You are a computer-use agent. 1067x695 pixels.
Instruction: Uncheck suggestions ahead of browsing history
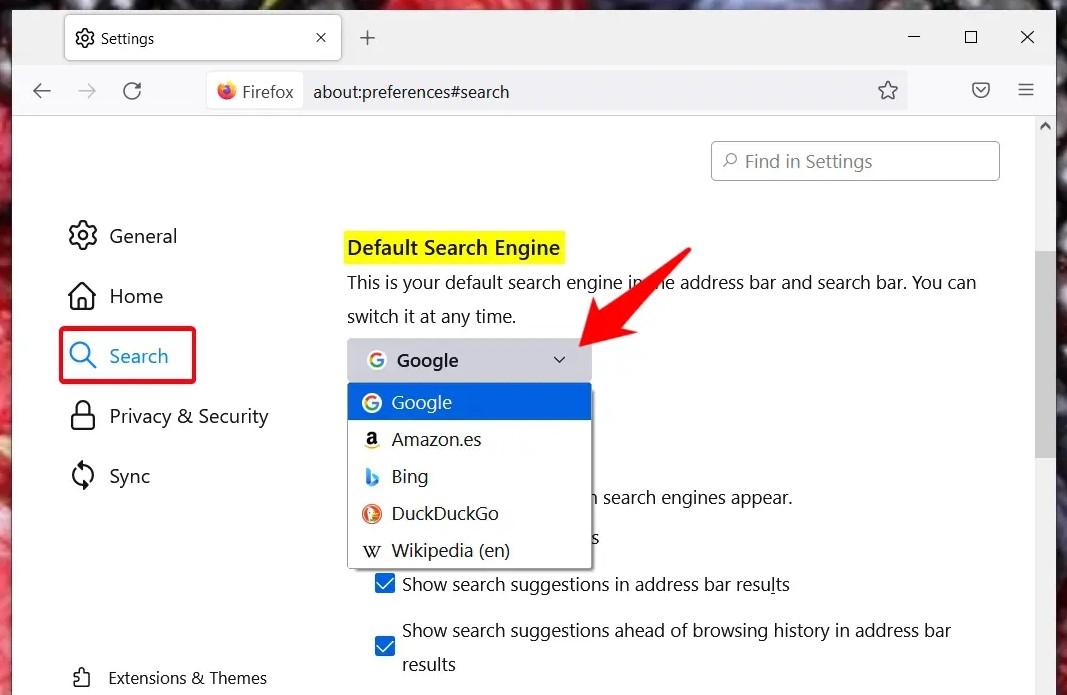click(x=385, y=647)
